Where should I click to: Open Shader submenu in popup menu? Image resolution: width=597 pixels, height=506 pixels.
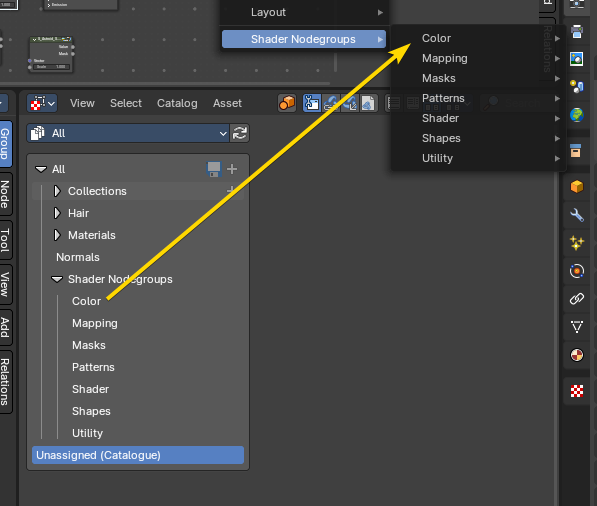click(x=479, y=118)
